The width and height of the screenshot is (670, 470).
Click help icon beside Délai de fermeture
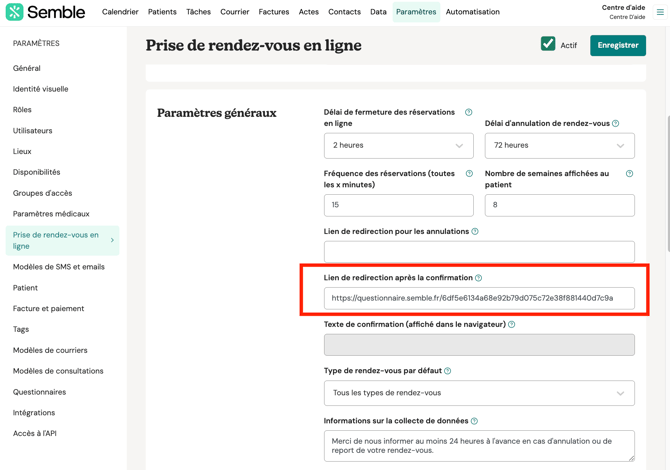point(468,112)
